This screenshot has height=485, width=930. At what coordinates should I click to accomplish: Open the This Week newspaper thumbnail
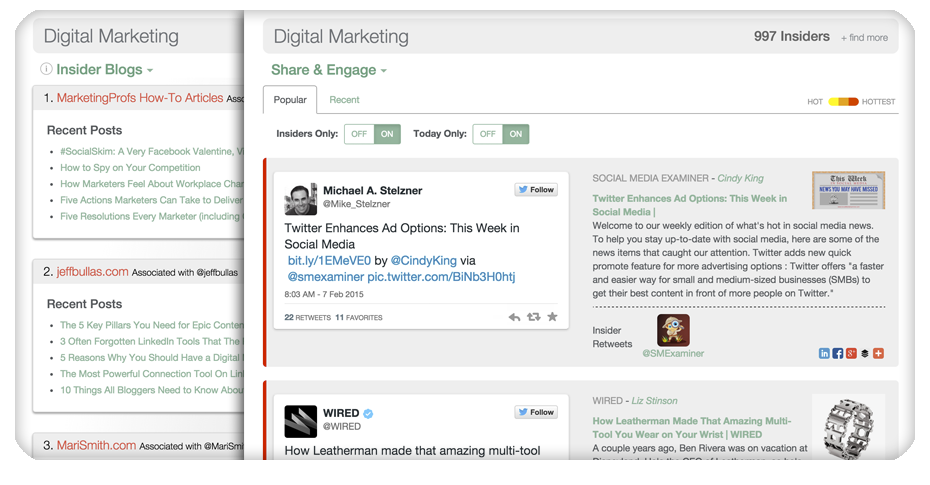[848, 190]
